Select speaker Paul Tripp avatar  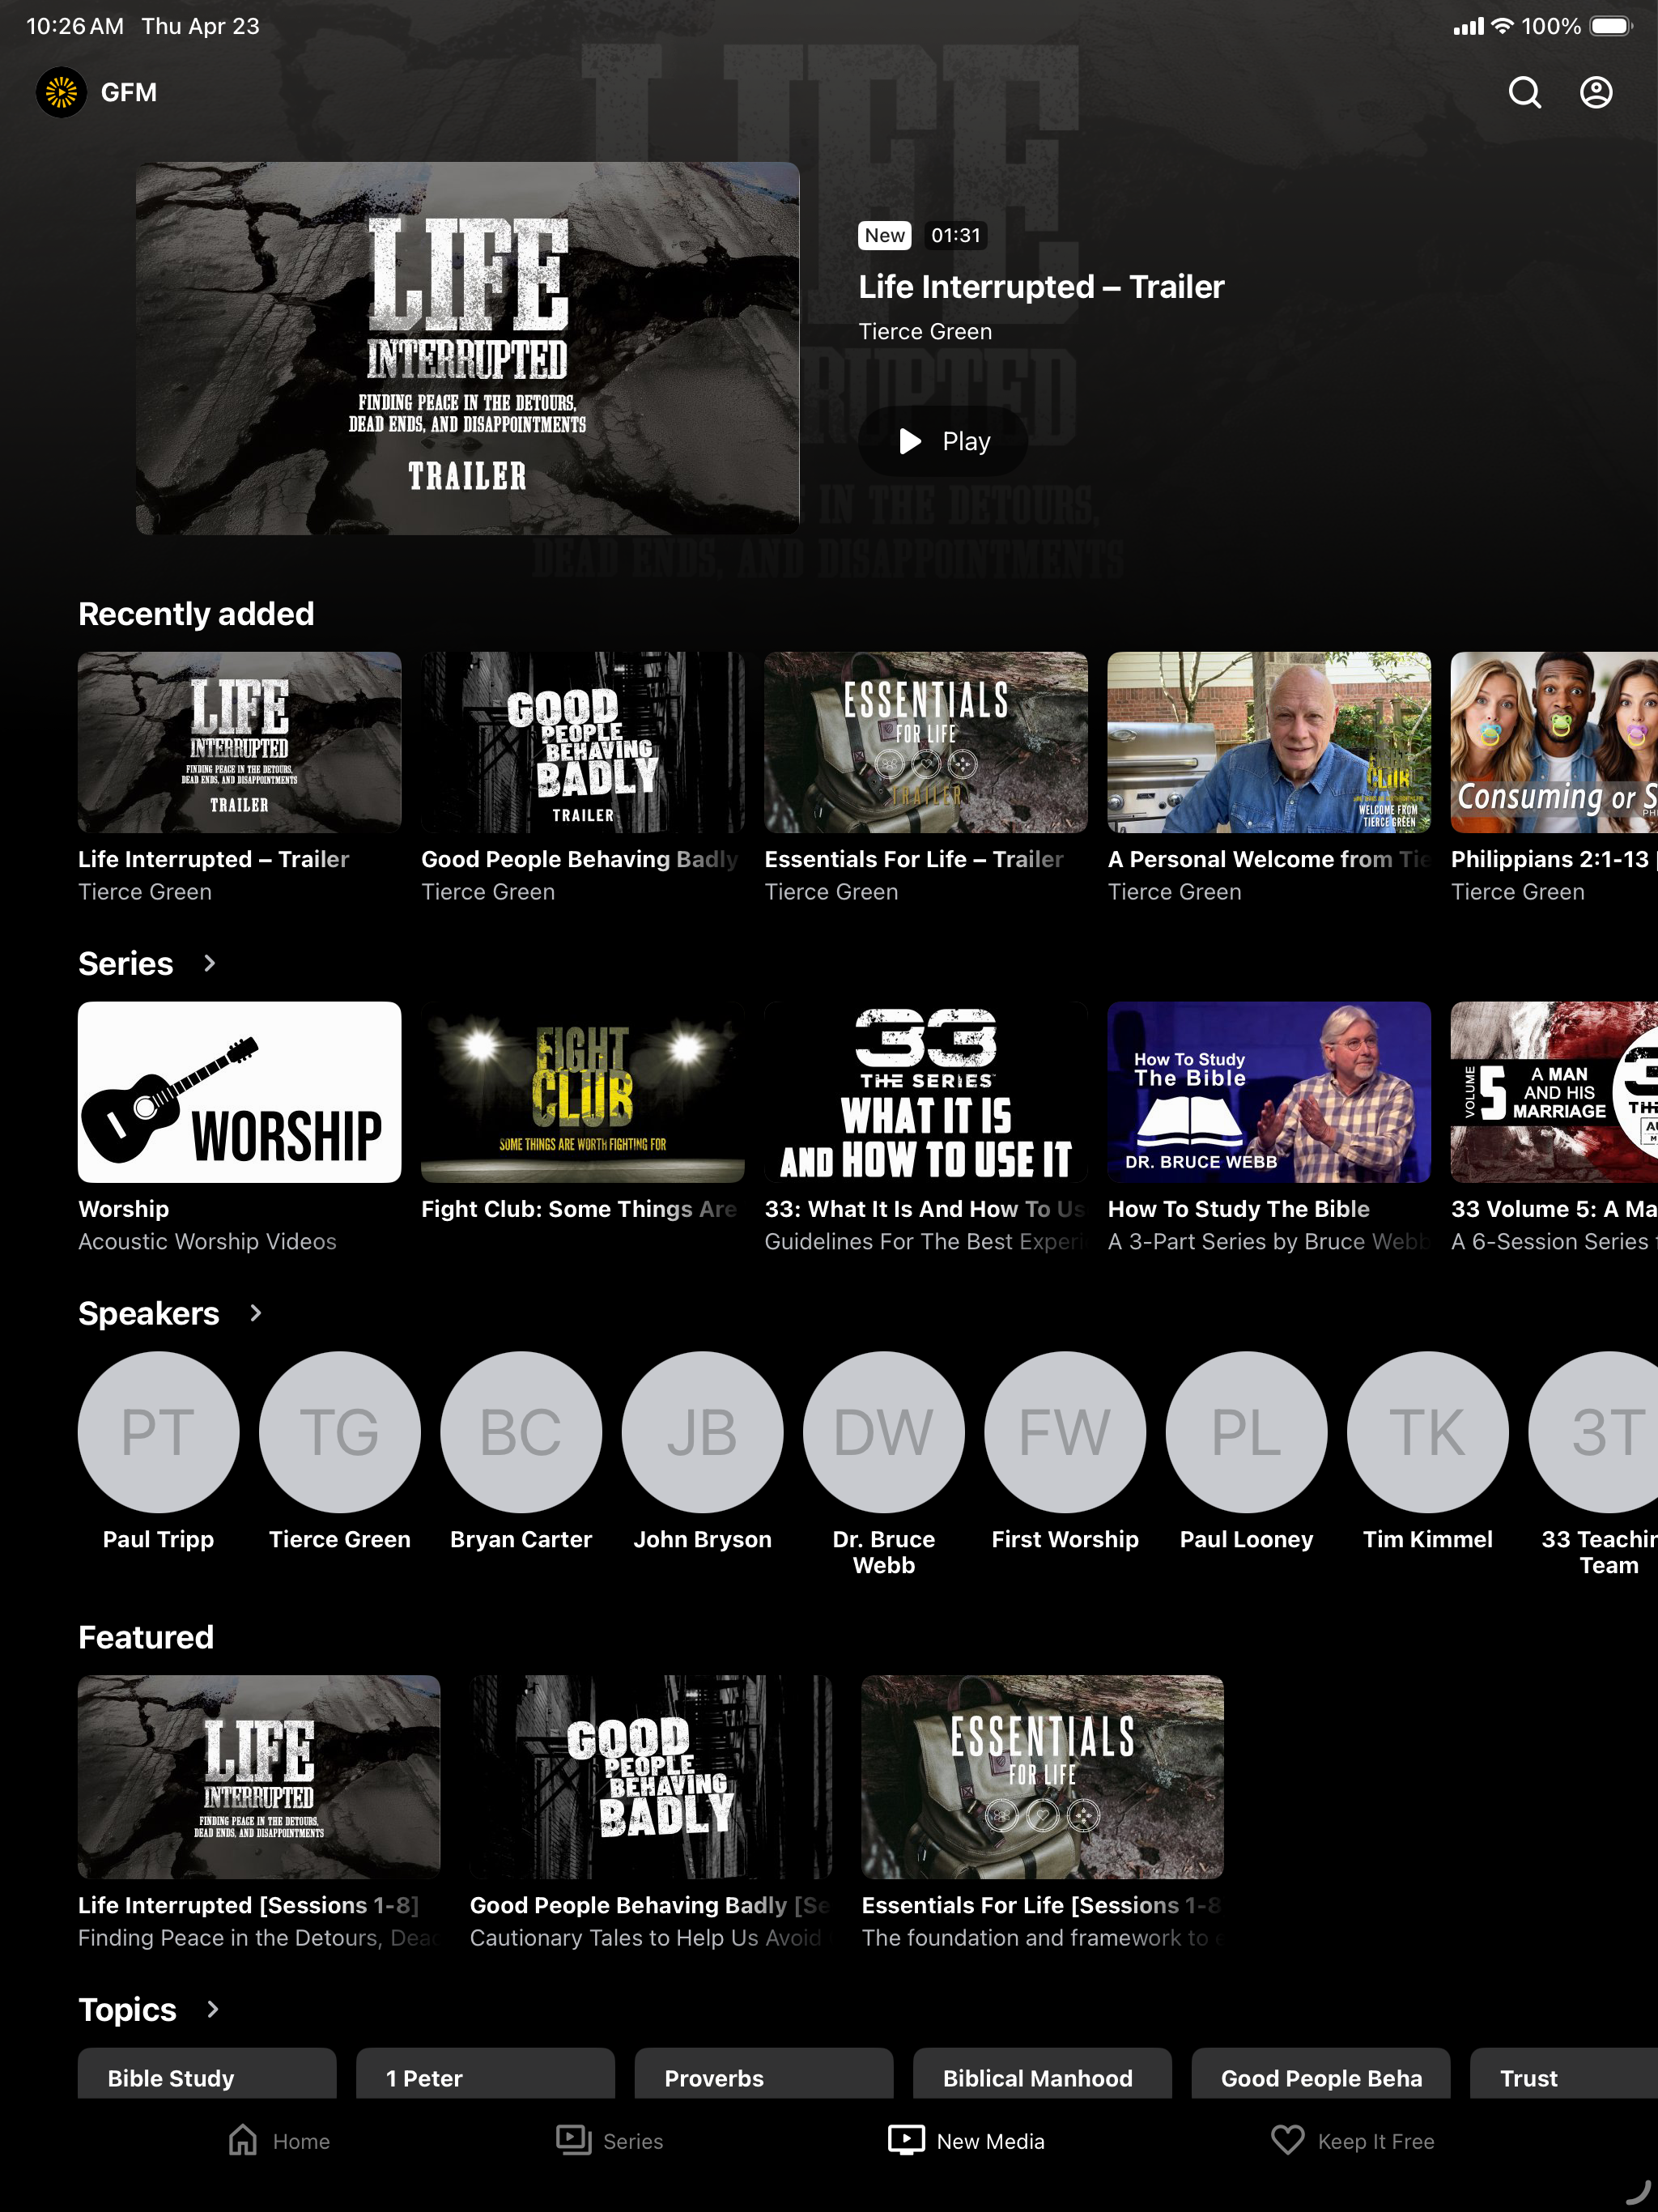click(159, 1432)
